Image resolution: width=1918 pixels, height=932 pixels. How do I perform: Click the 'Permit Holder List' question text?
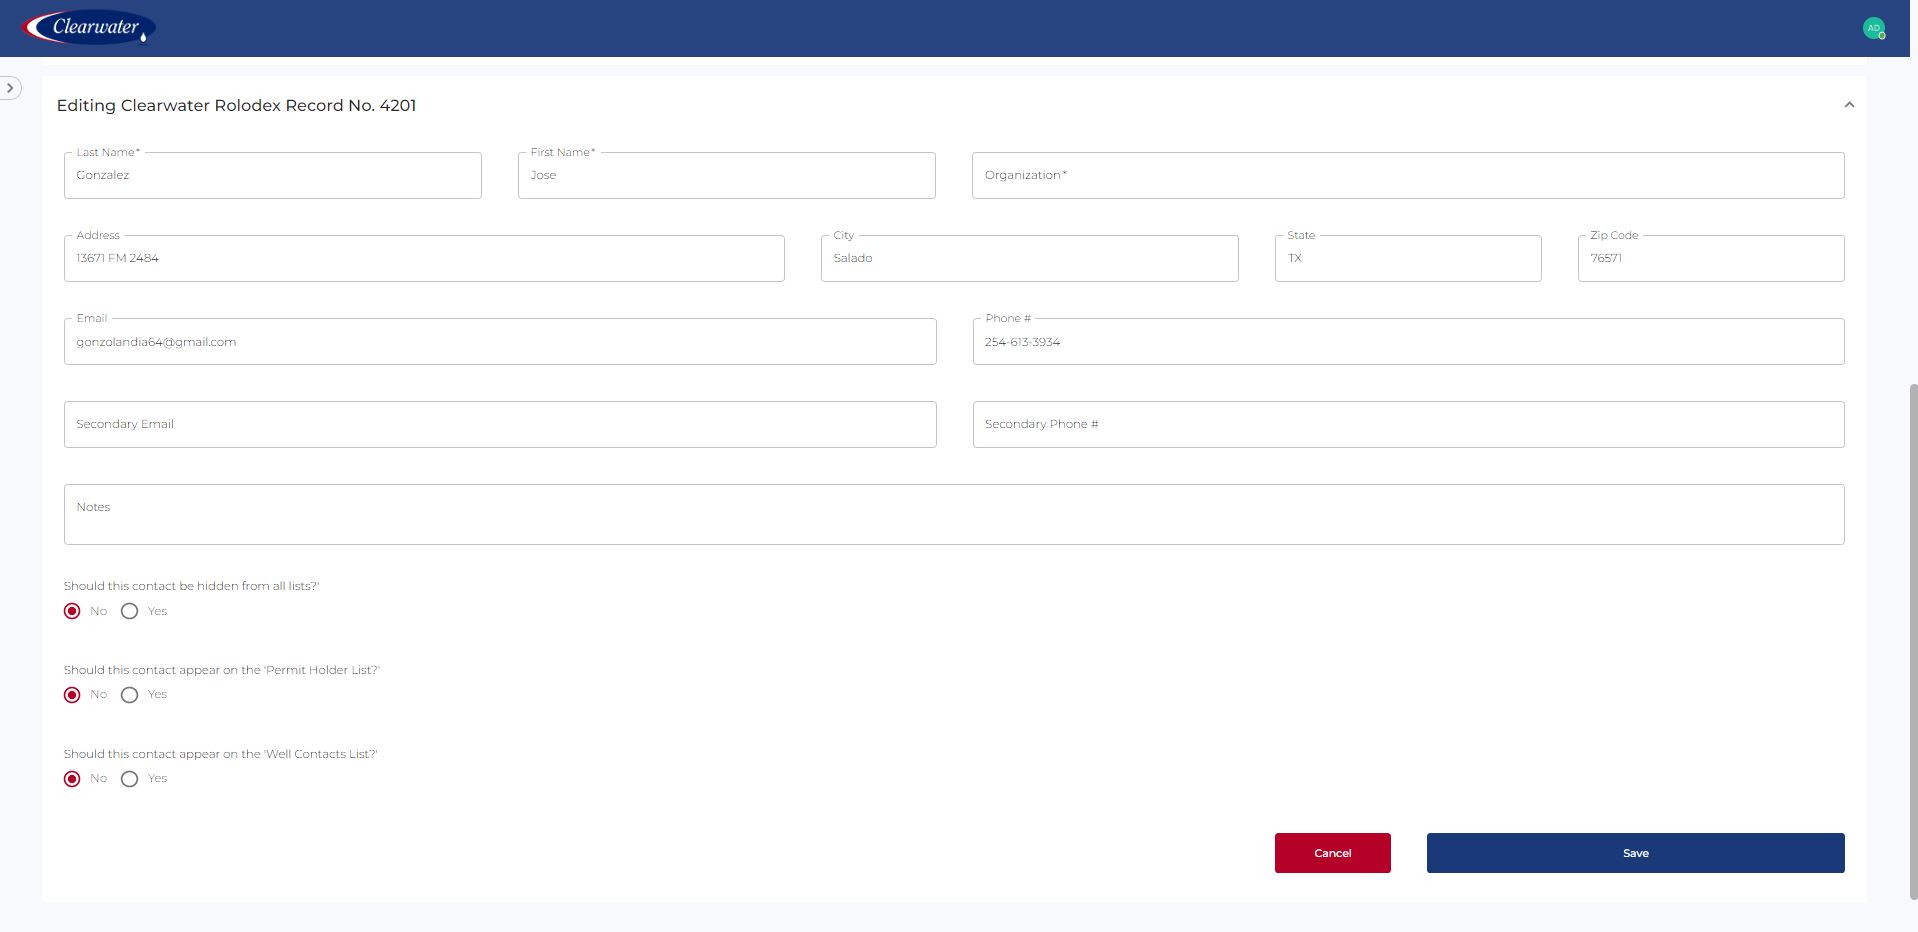coord(222,670)
